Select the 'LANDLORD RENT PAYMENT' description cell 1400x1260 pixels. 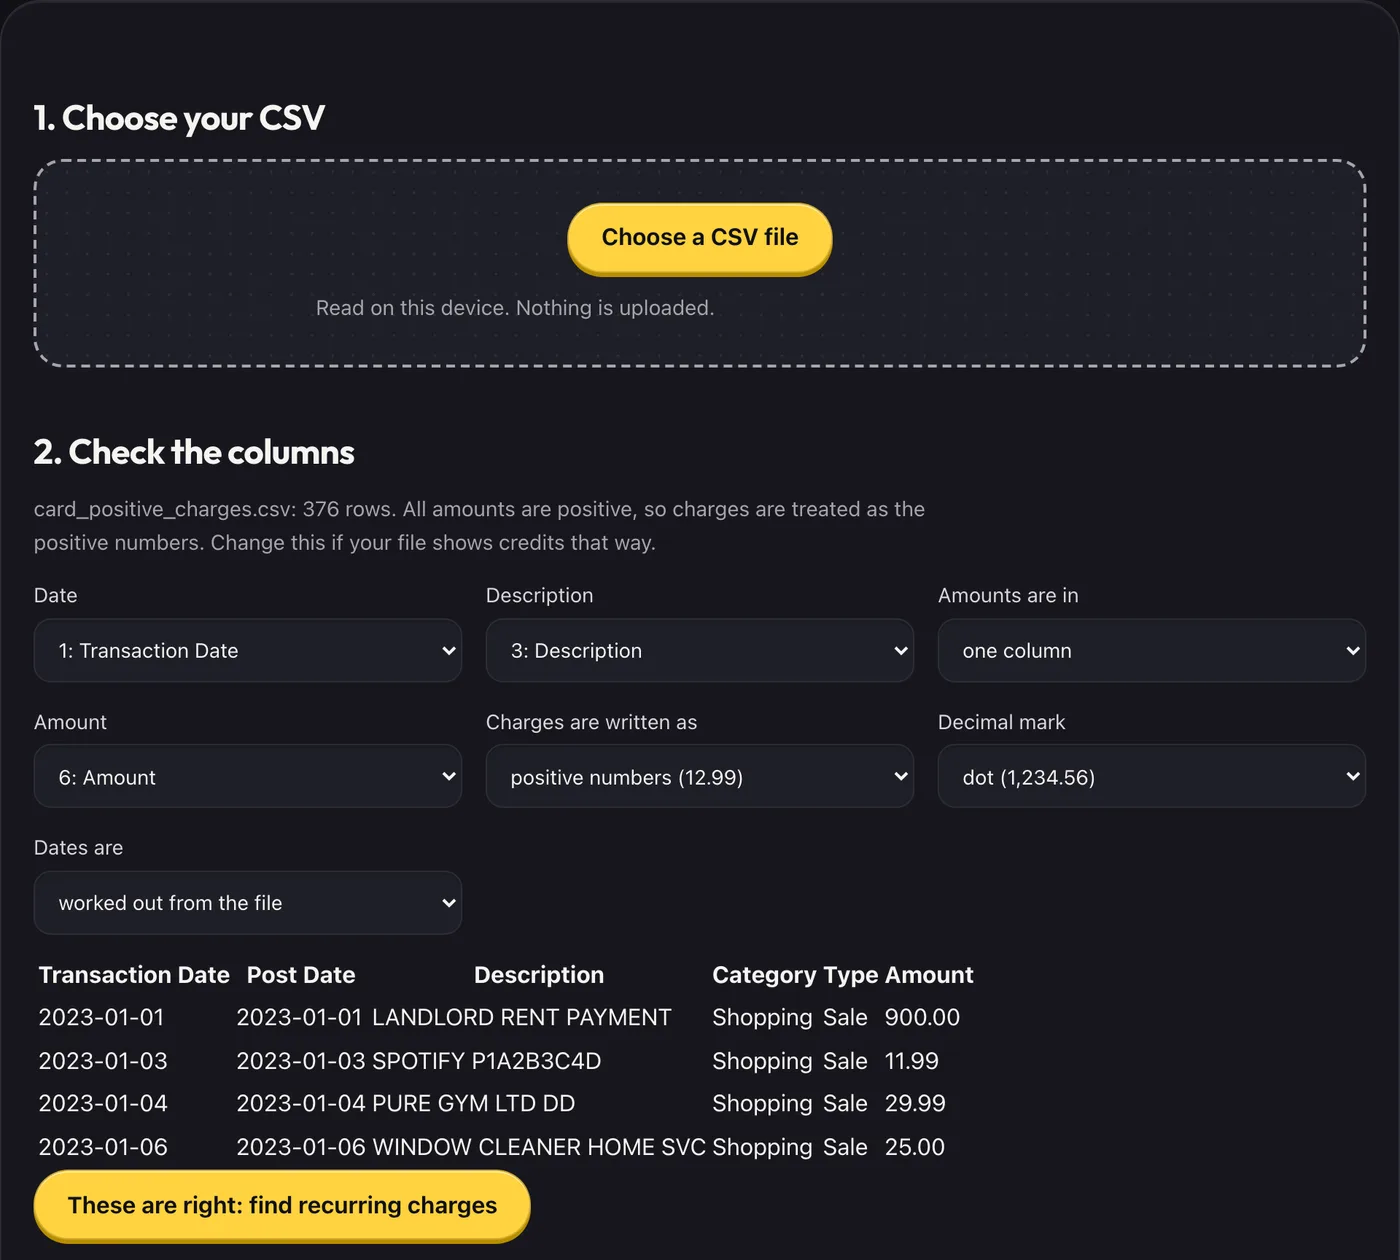(522, 1018)
